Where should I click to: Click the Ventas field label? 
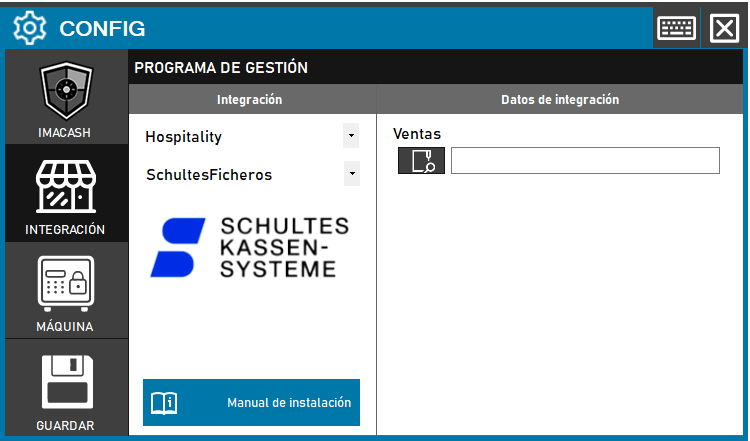pos(417,134)
